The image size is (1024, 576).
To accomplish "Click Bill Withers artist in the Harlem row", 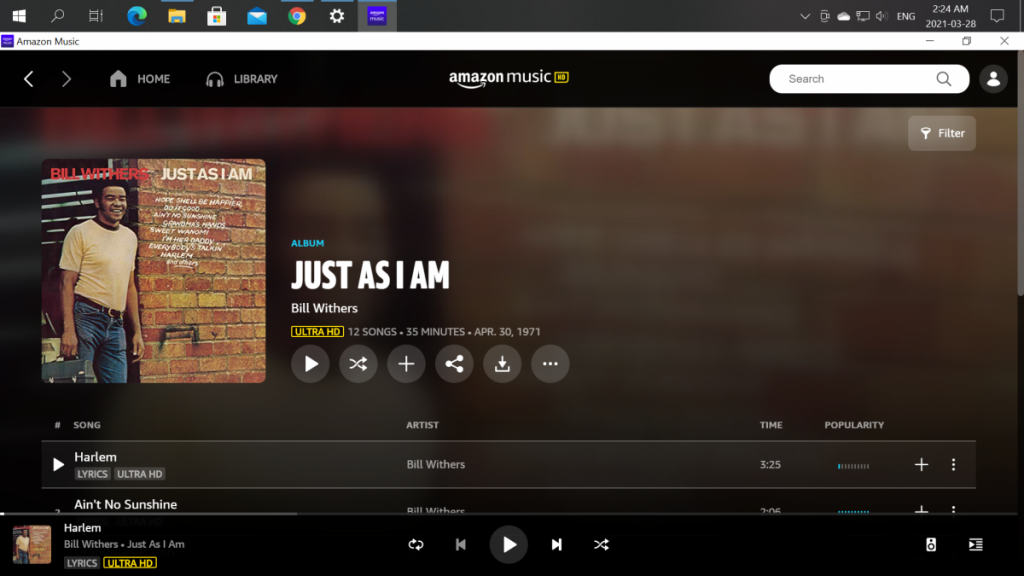I will pyautogui.click(x=436, y=464).
